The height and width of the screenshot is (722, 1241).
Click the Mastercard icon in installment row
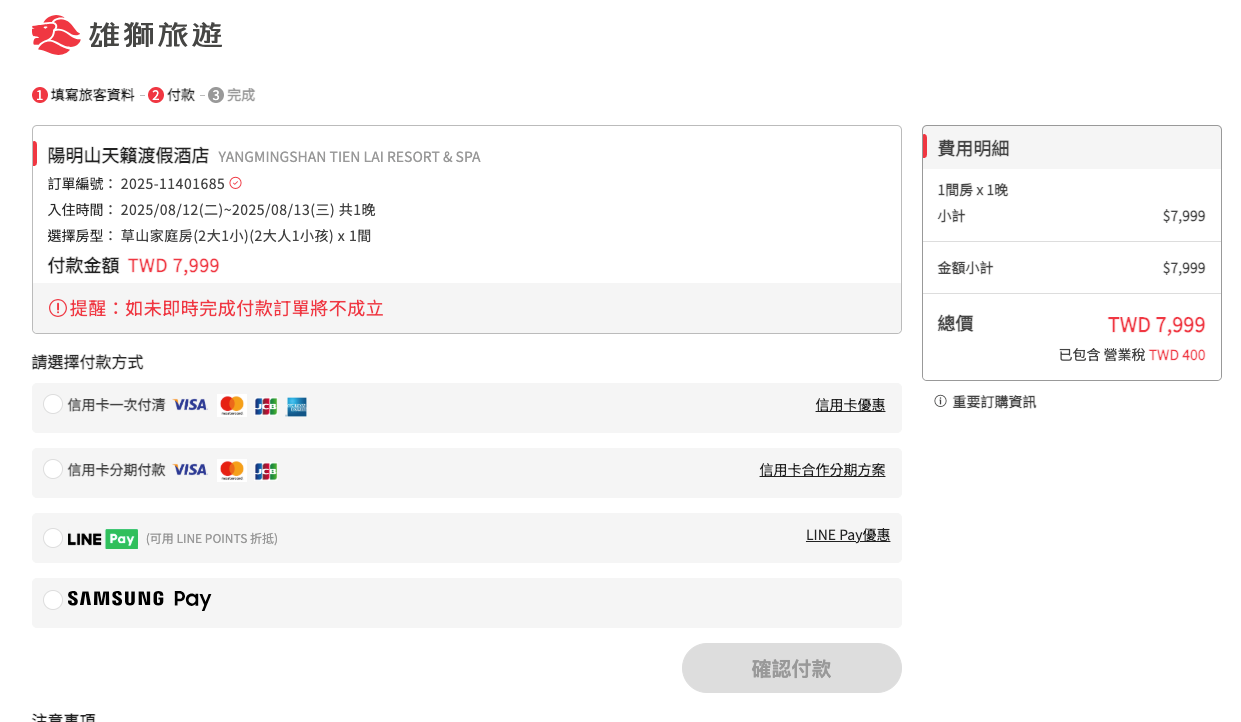point(232,470)
